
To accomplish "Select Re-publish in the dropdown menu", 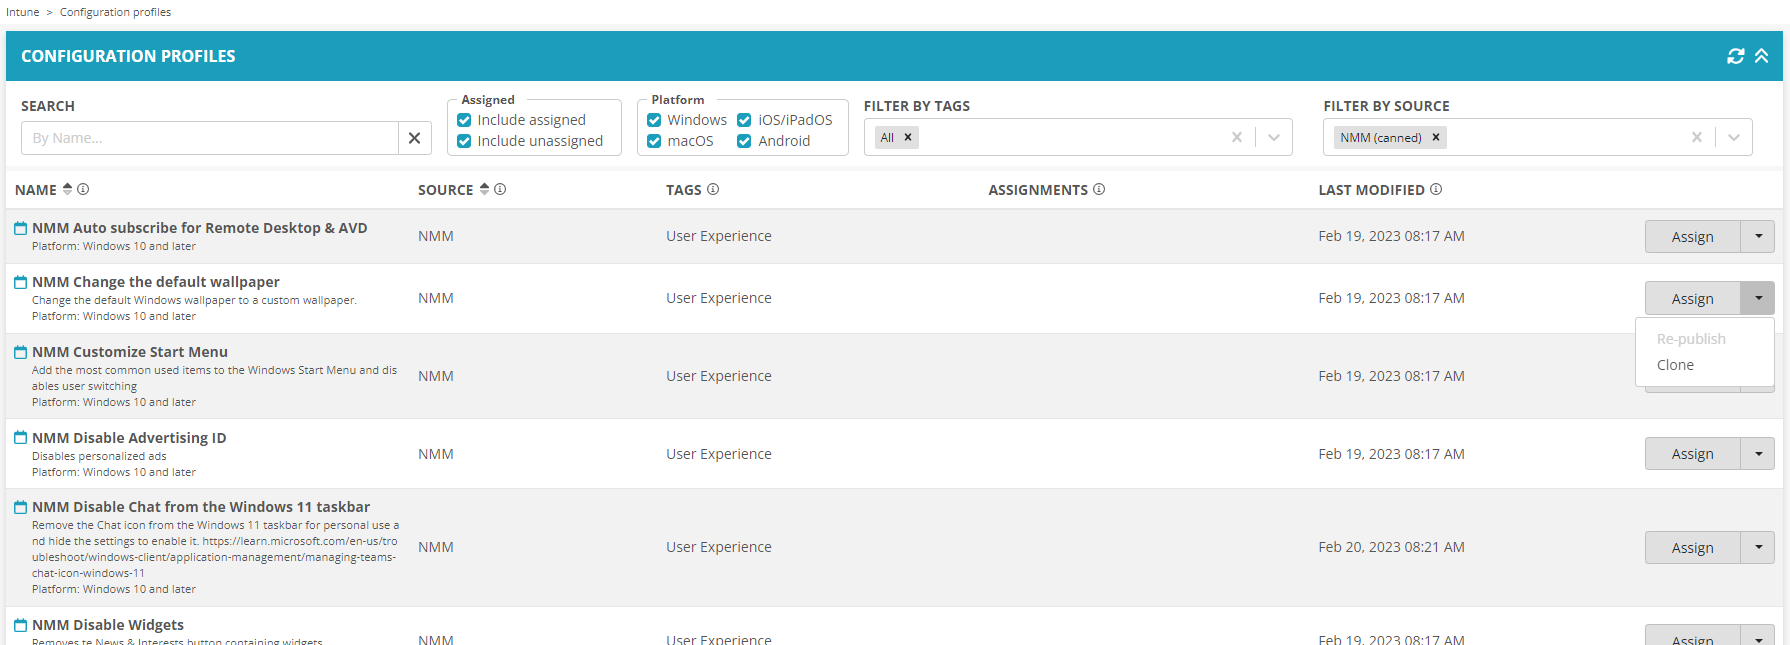I will tap(1691, 339).
